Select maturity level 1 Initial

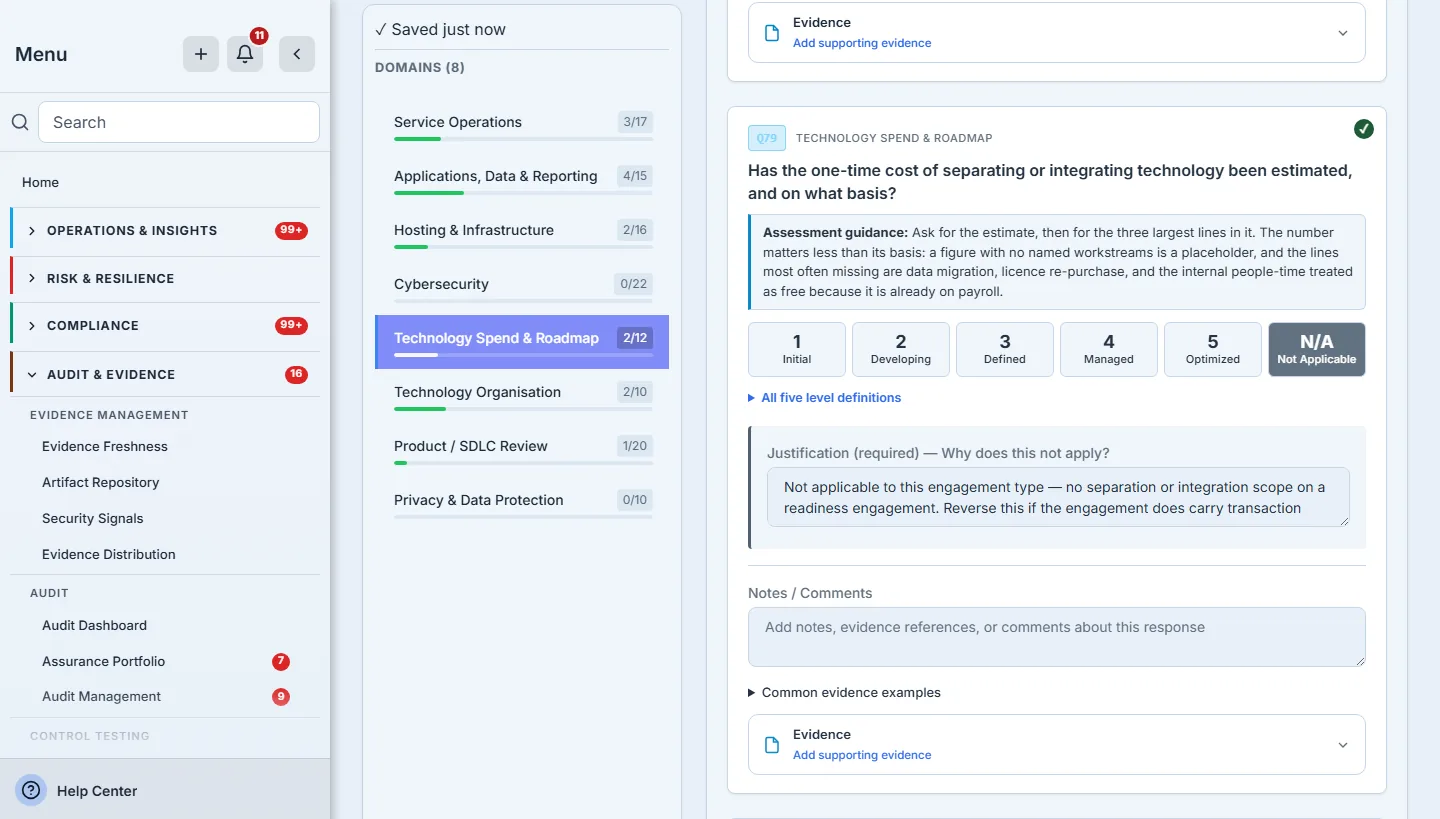click(x=797, y=349)
